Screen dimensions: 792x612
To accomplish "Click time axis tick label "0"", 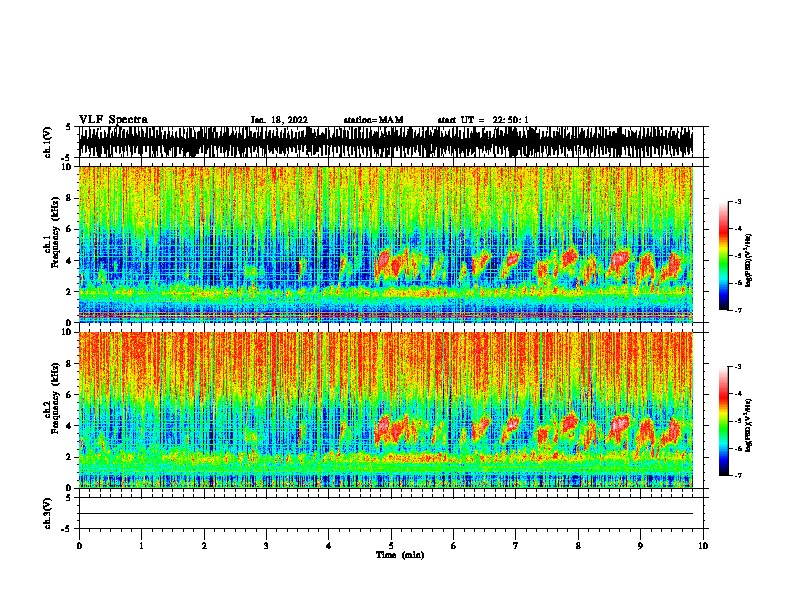I will (x=79, y=546).
